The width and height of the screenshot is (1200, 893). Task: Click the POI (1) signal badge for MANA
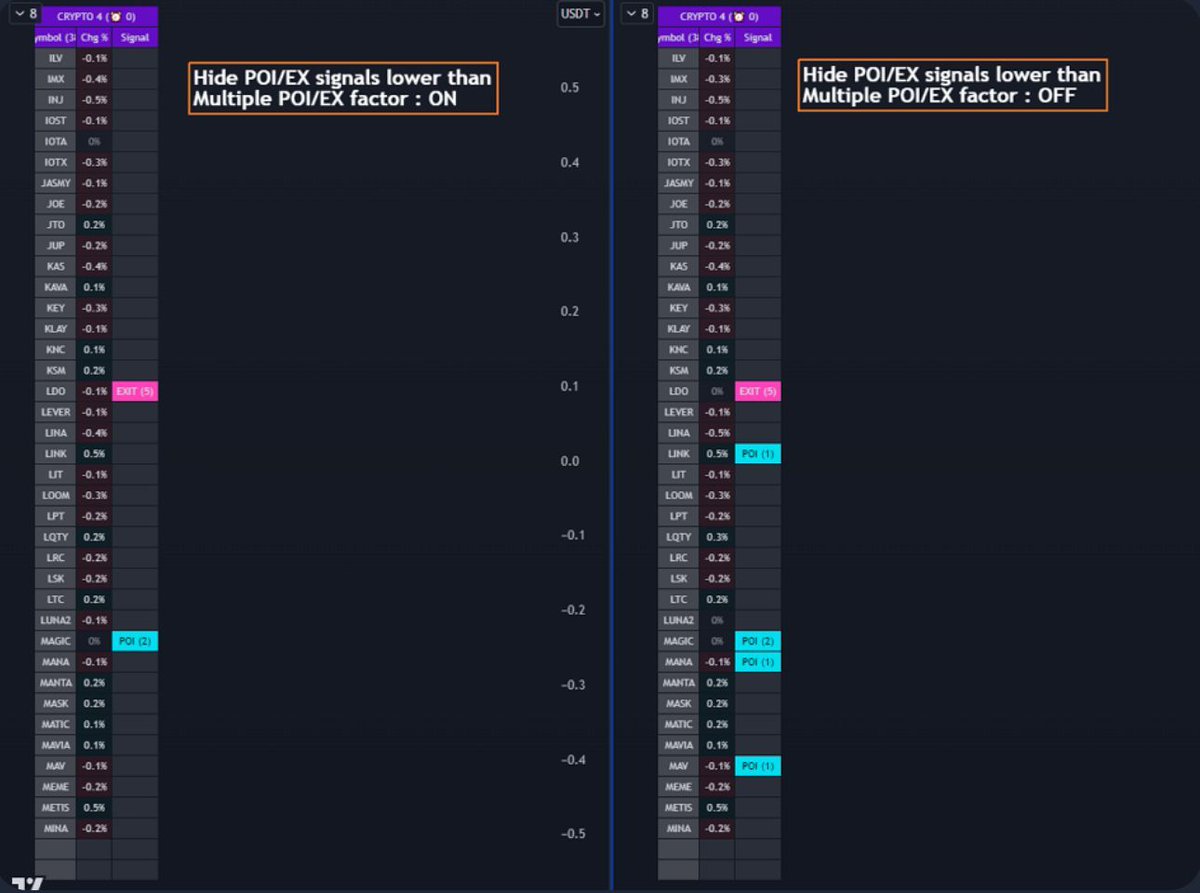(757, 661)
